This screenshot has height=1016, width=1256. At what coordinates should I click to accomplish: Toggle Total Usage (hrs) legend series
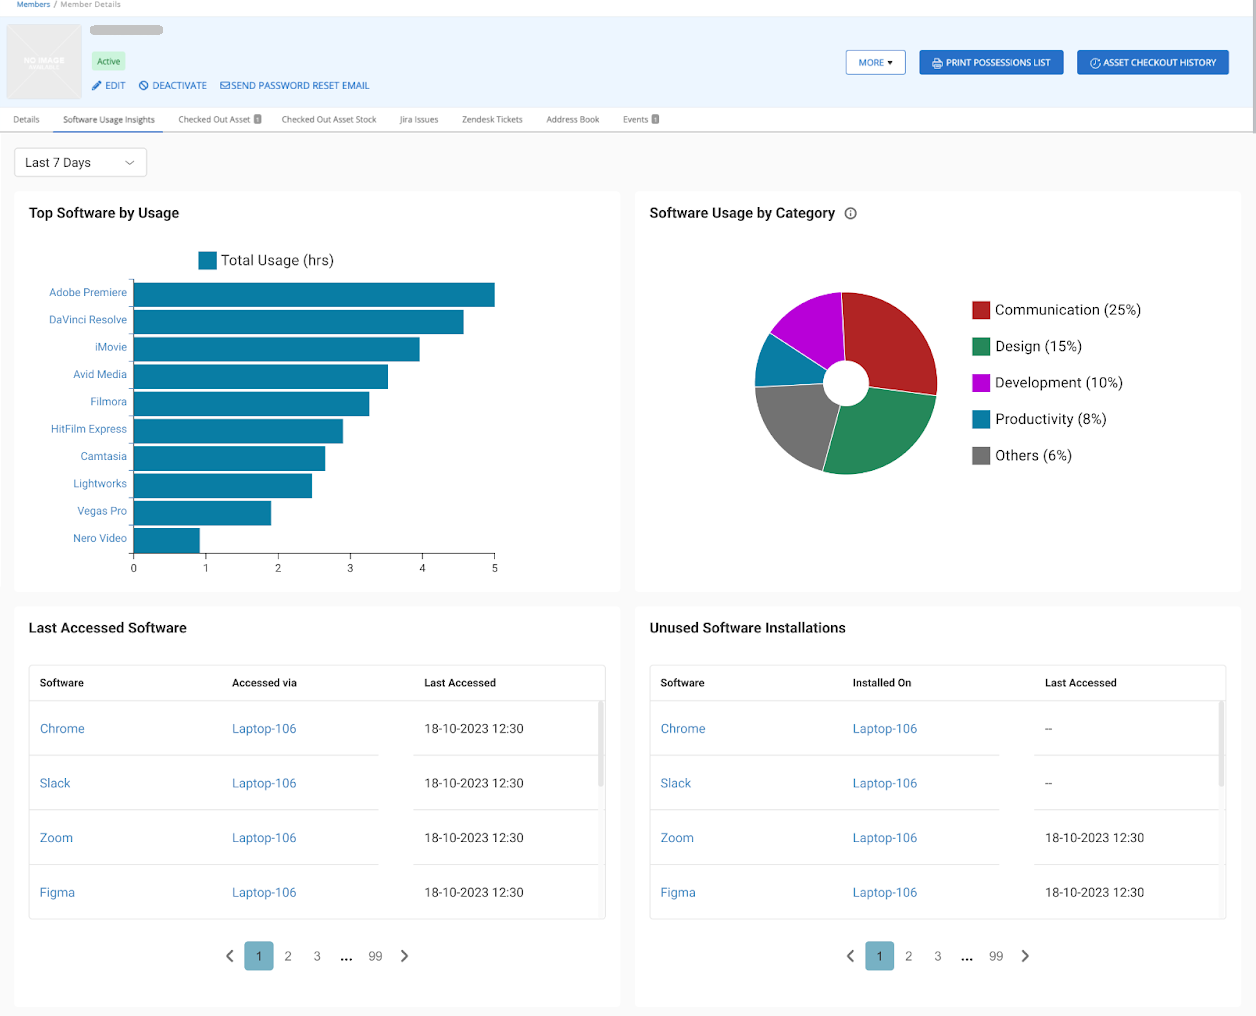coord(208,261)
